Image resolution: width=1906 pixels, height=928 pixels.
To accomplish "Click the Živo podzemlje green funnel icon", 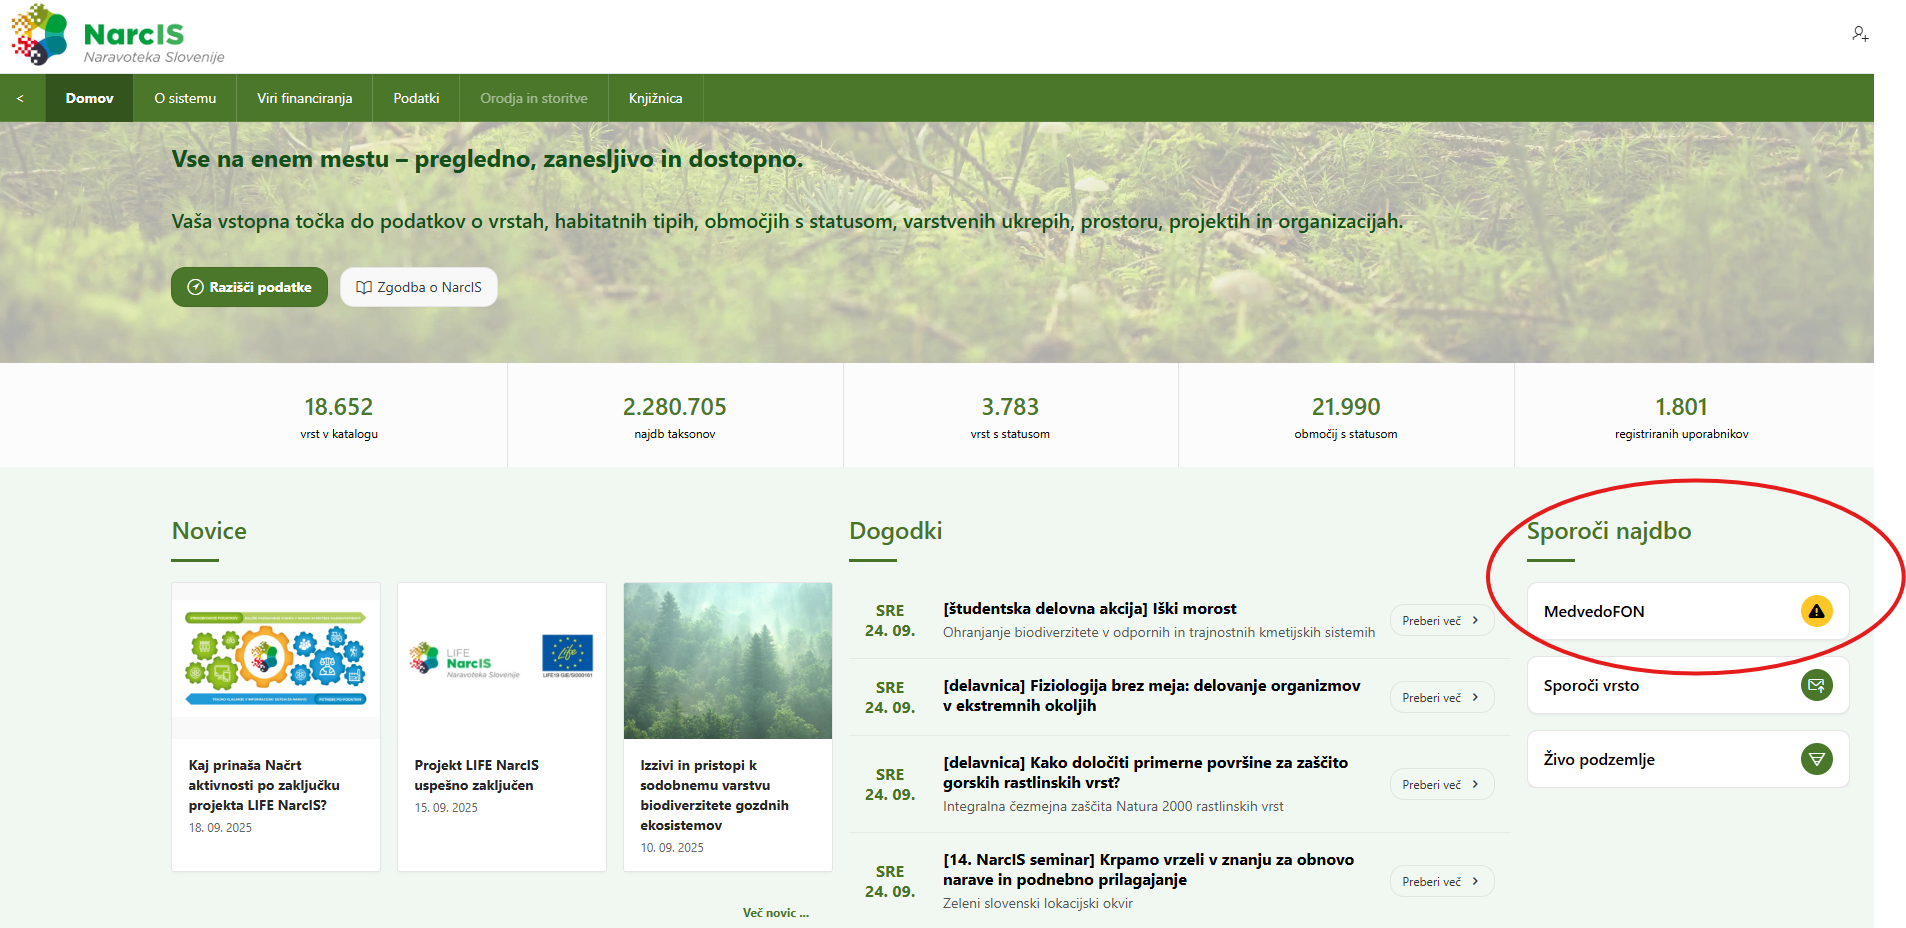I will tap(1816, 759).
